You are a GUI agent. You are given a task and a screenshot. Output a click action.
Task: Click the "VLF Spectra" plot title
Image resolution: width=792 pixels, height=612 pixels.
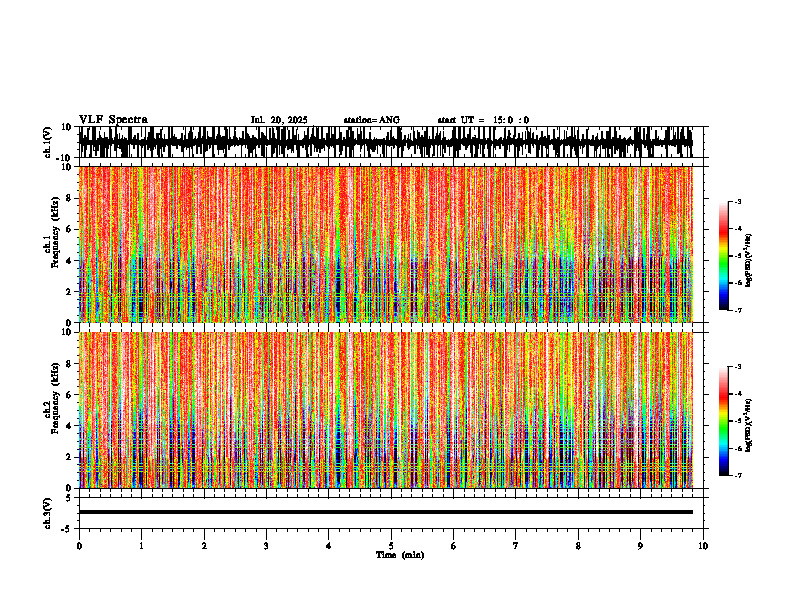[x=113, y=120]
